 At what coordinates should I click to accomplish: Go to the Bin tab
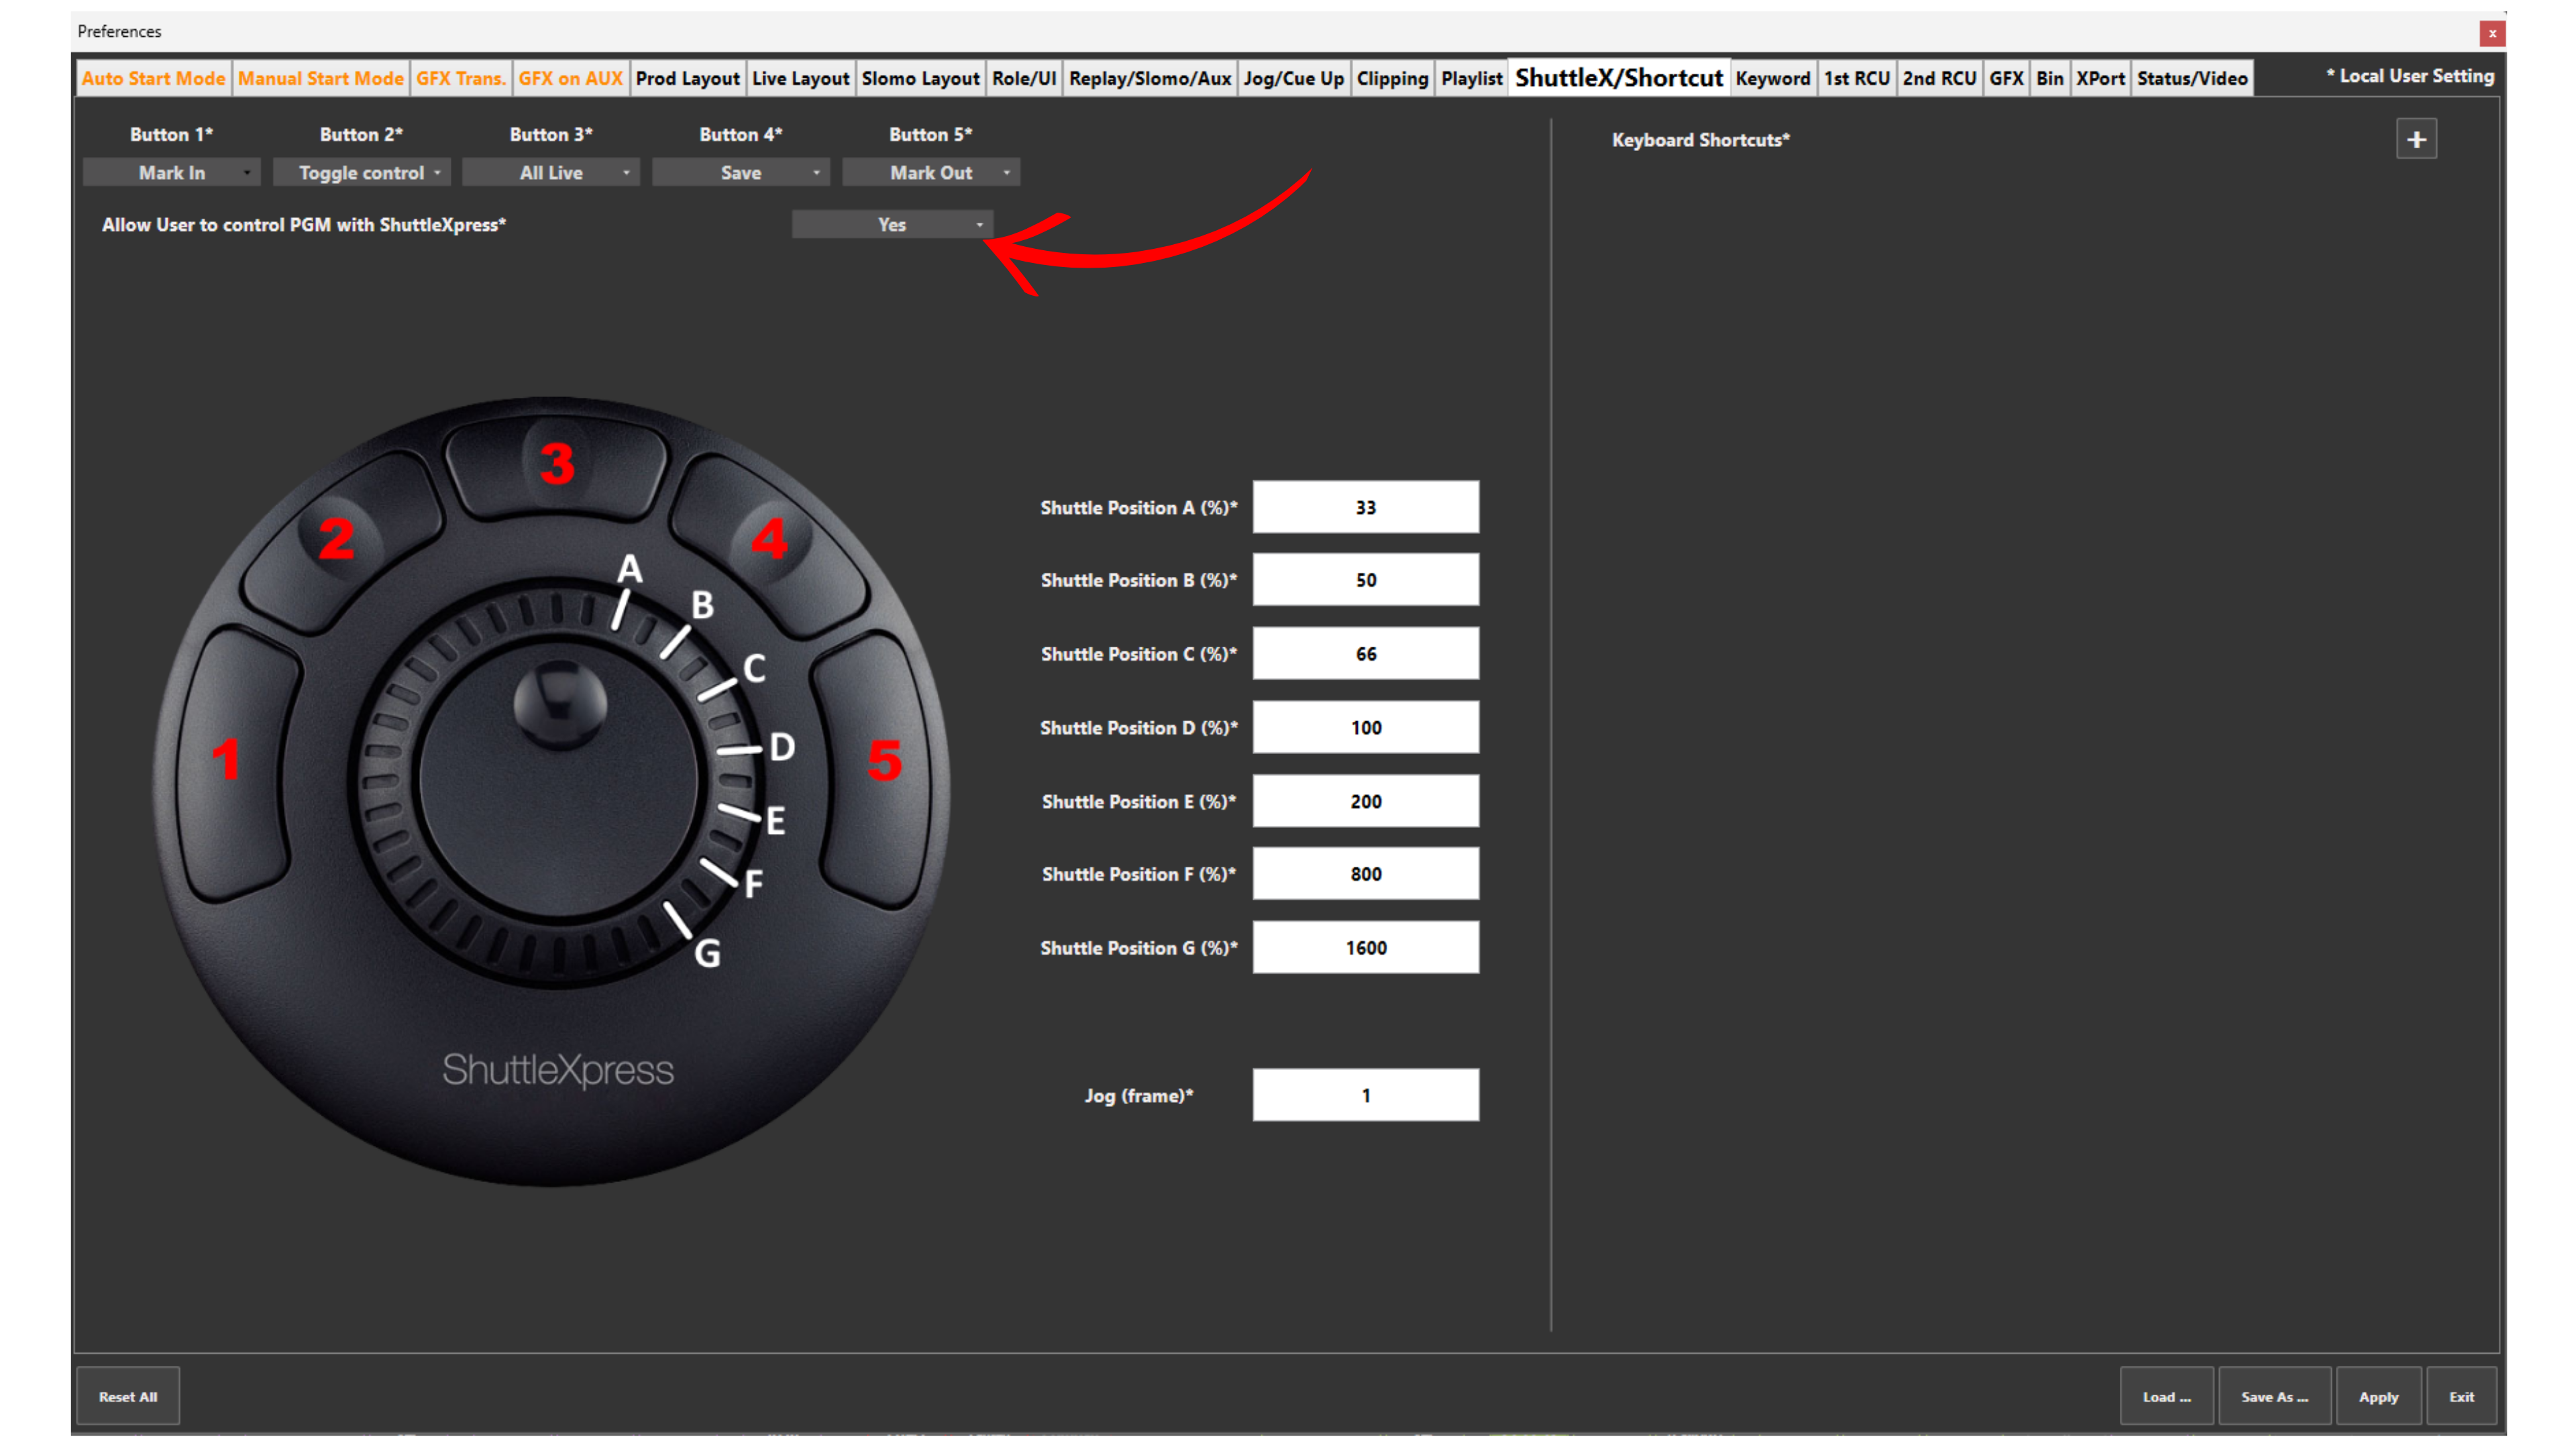tap(2050, 78)
